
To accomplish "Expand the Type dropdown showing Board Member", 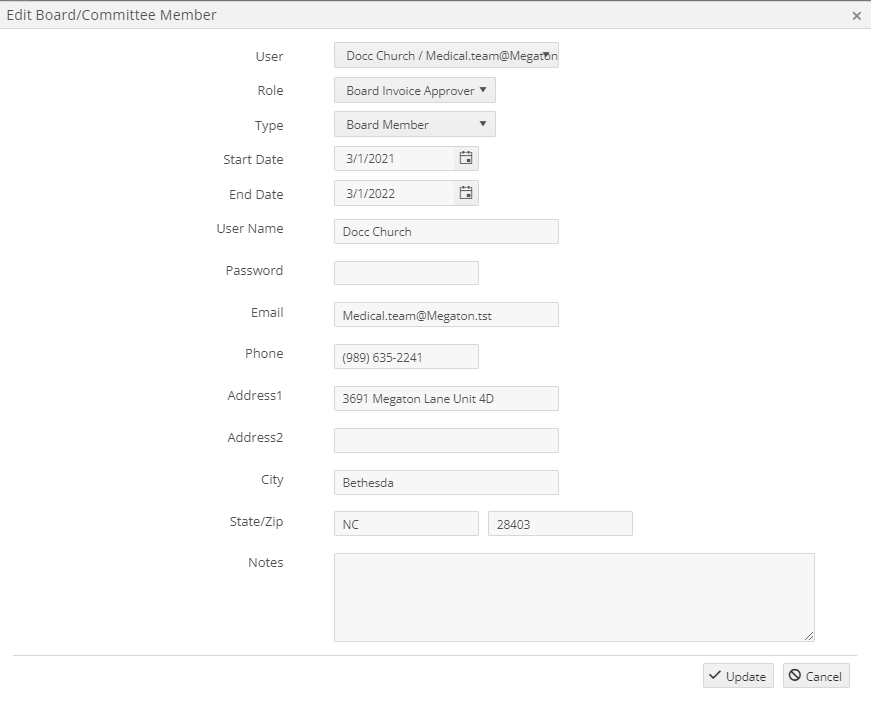I will click(x=414, y=124).
